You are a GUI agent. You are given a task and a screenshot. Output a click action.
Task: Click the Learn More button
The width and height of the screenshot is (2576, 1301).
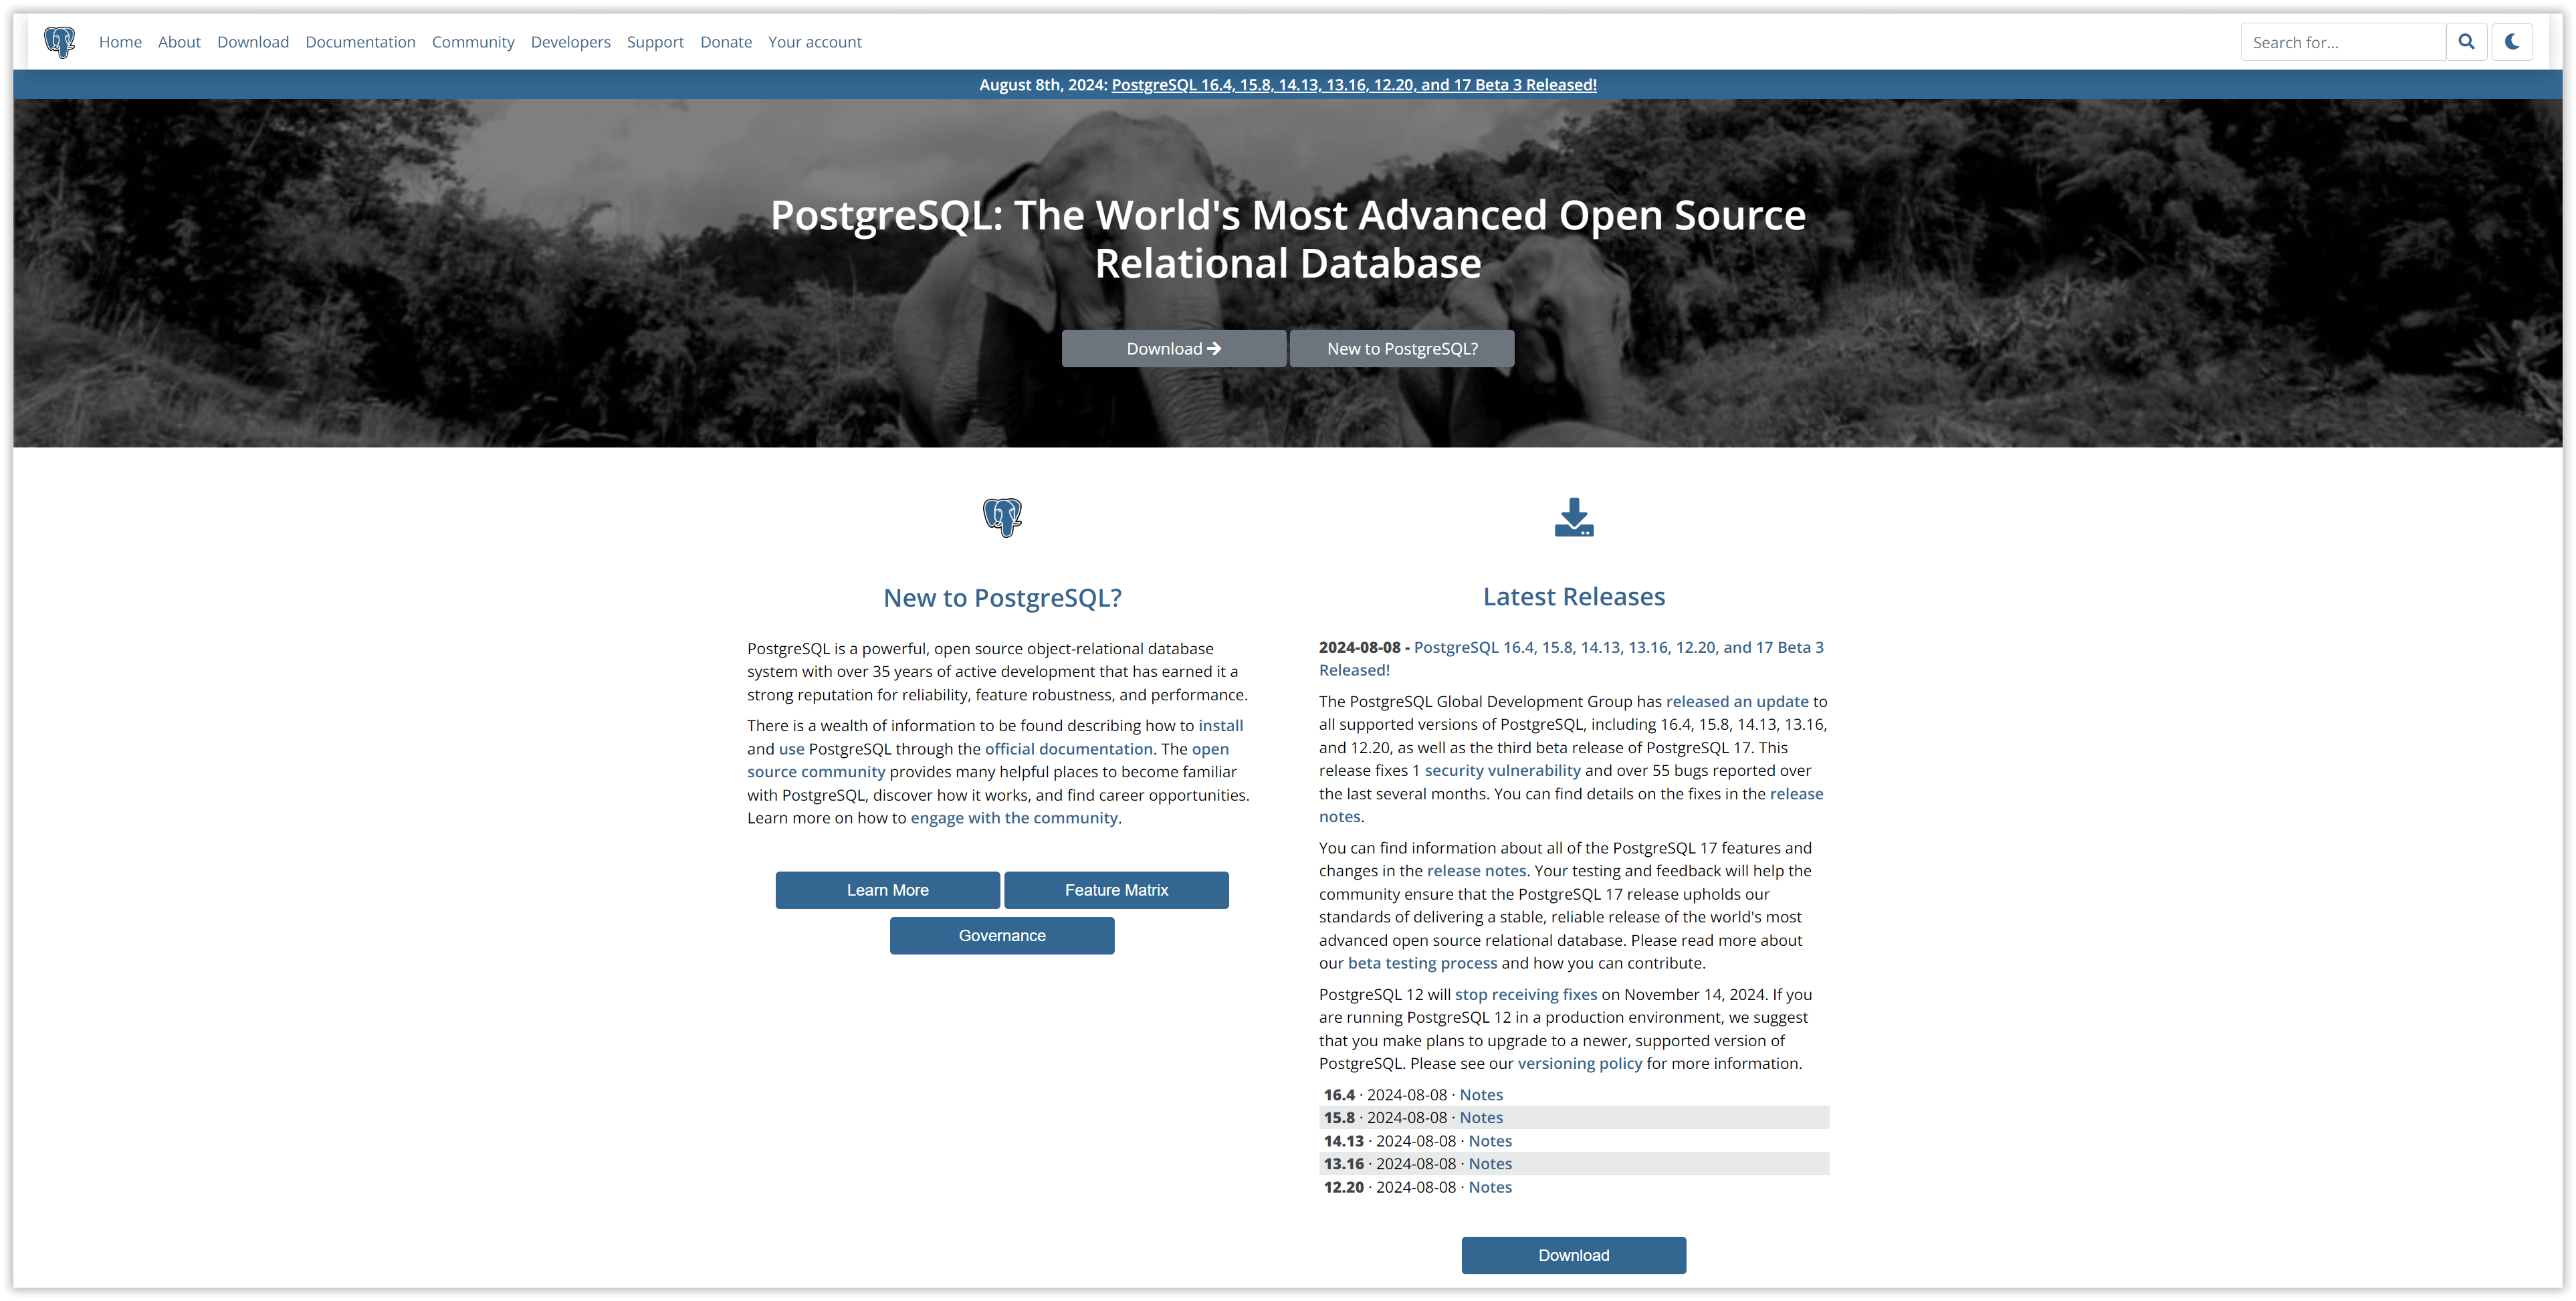tap(887, 890)
